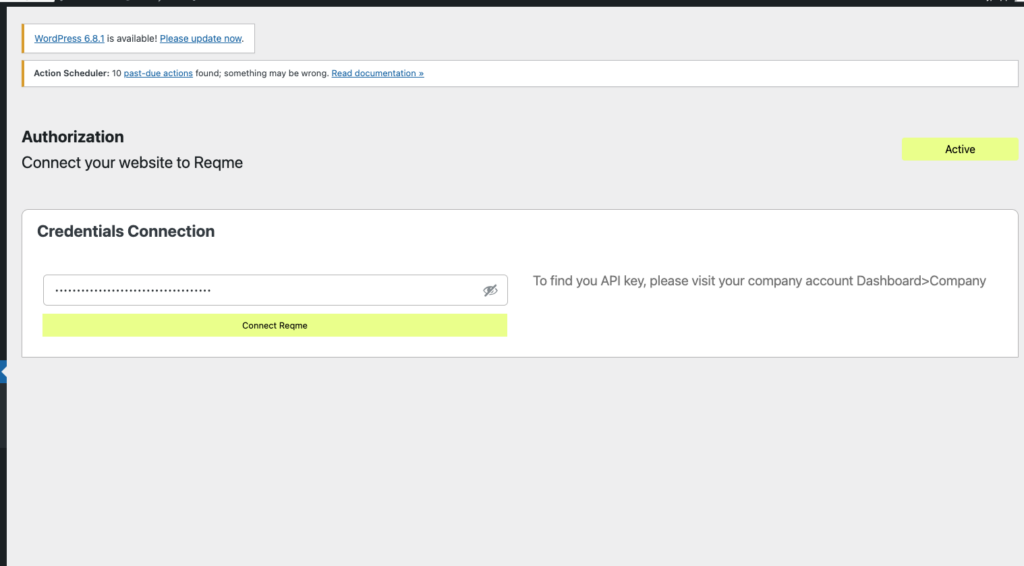Screen dimensions: 1024x566
Task: Click the 'Action Scheduler:' label text
Action: pyautogui.click(x=71, y=73)
